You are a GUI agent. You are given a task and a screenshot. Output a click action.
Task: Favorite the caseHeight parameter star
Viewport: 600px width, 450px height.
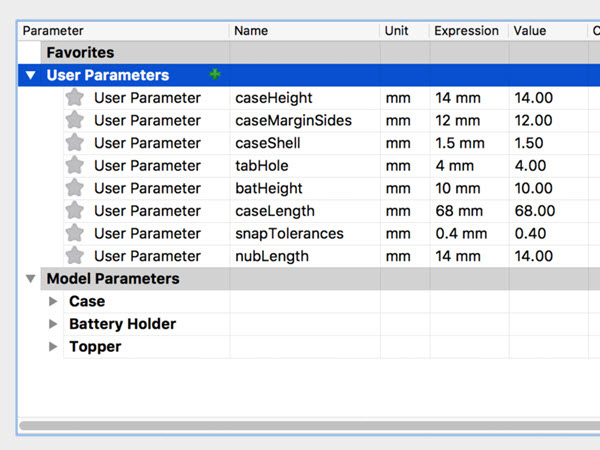pyautogui.click(x=74, y=98)
